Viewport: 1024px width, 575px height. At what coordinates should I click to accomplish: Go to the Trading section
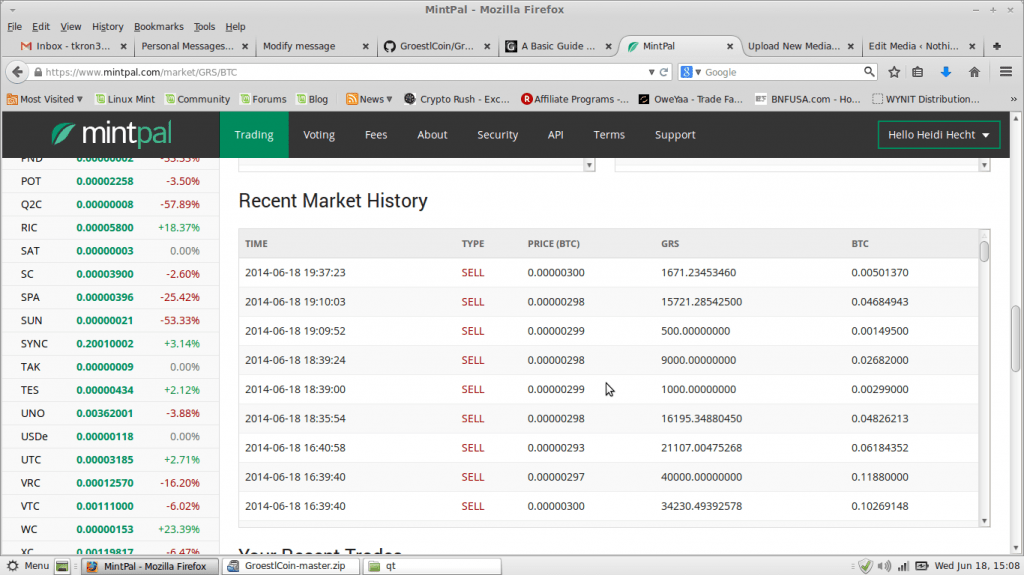tap(254, 135)
